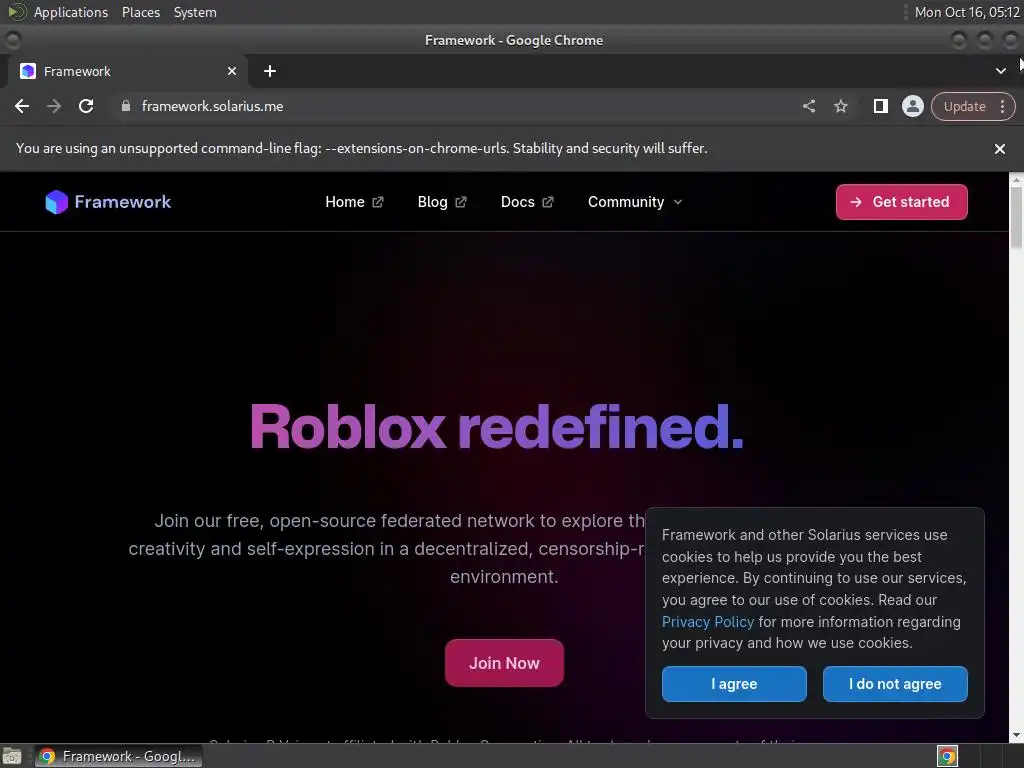1024x768 pixels.
Task: Open the Chrome side panel icon
Action: pyautogui.click(x=880, y=106)
